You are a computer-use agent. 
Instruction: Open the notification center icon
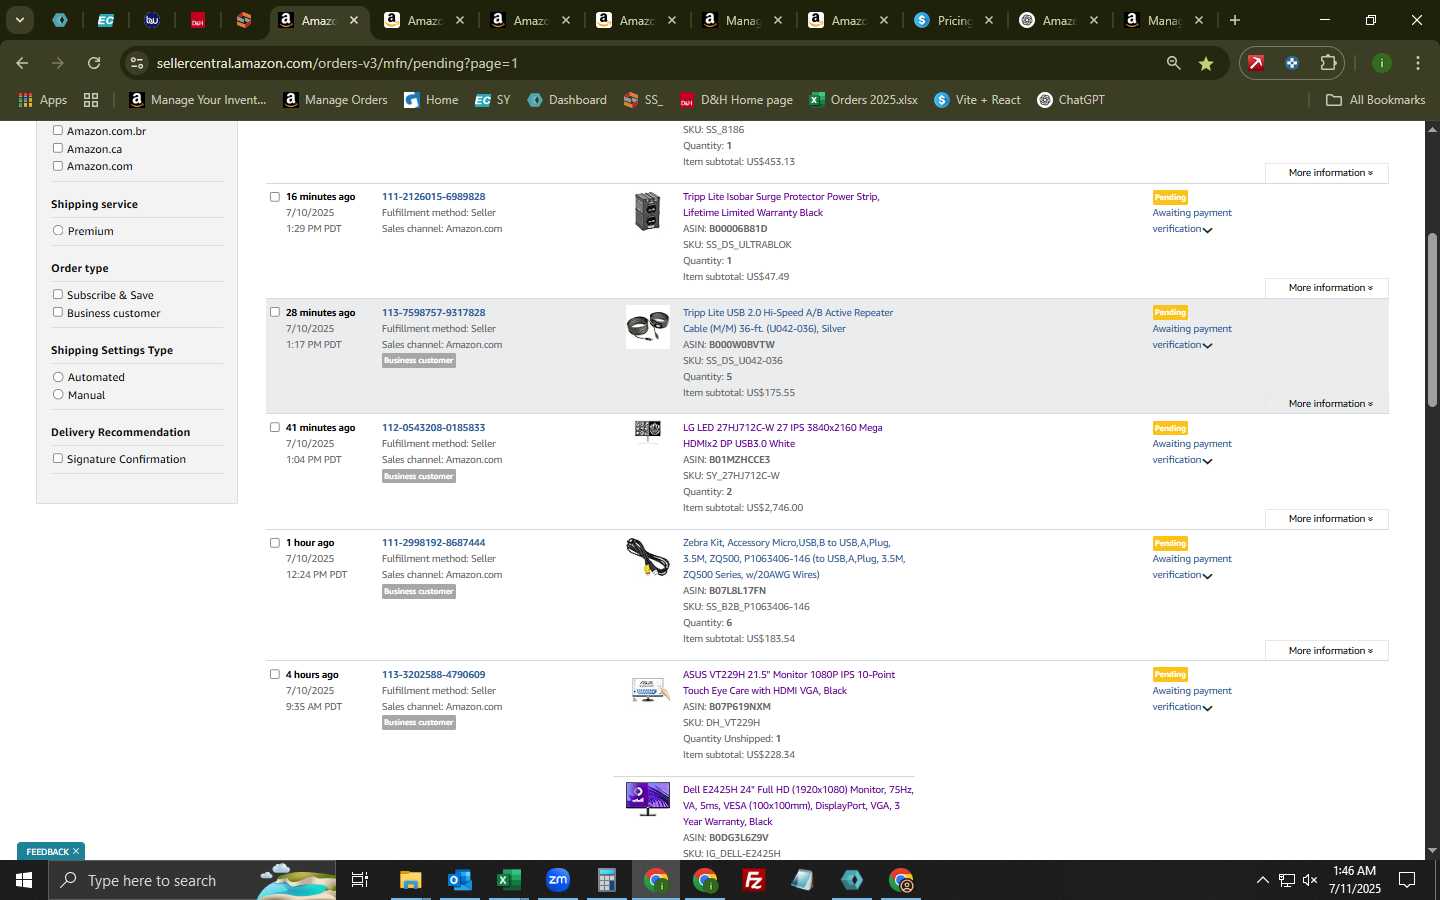tap(1407, 880)
